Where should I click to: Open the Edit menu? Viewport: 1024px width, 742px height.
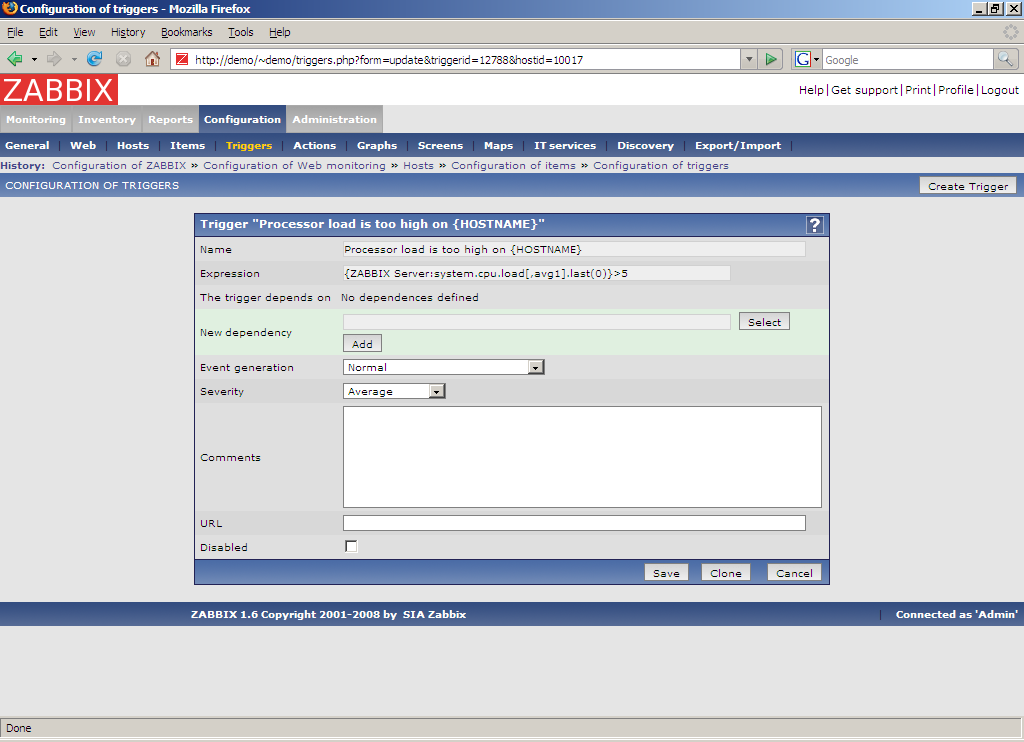click(x=48, y=32)
